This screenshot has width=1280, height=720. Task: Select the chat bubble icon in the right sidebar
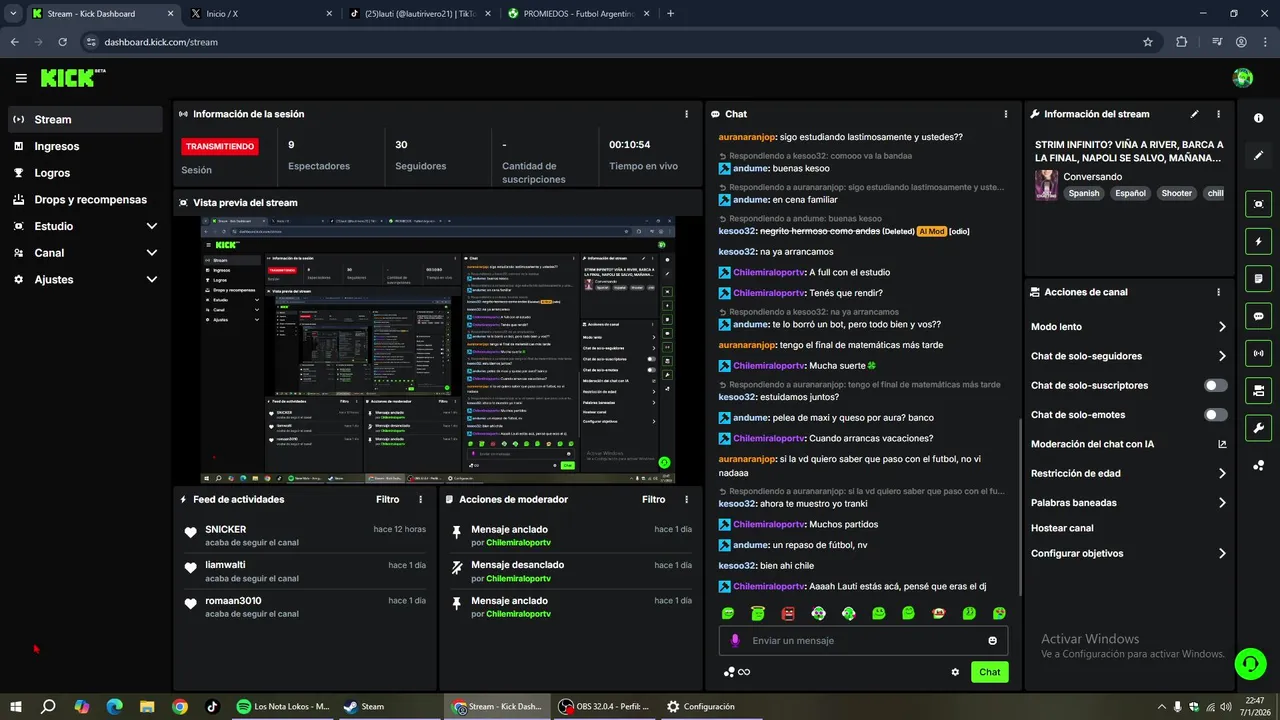click(x=1258, y=316)
